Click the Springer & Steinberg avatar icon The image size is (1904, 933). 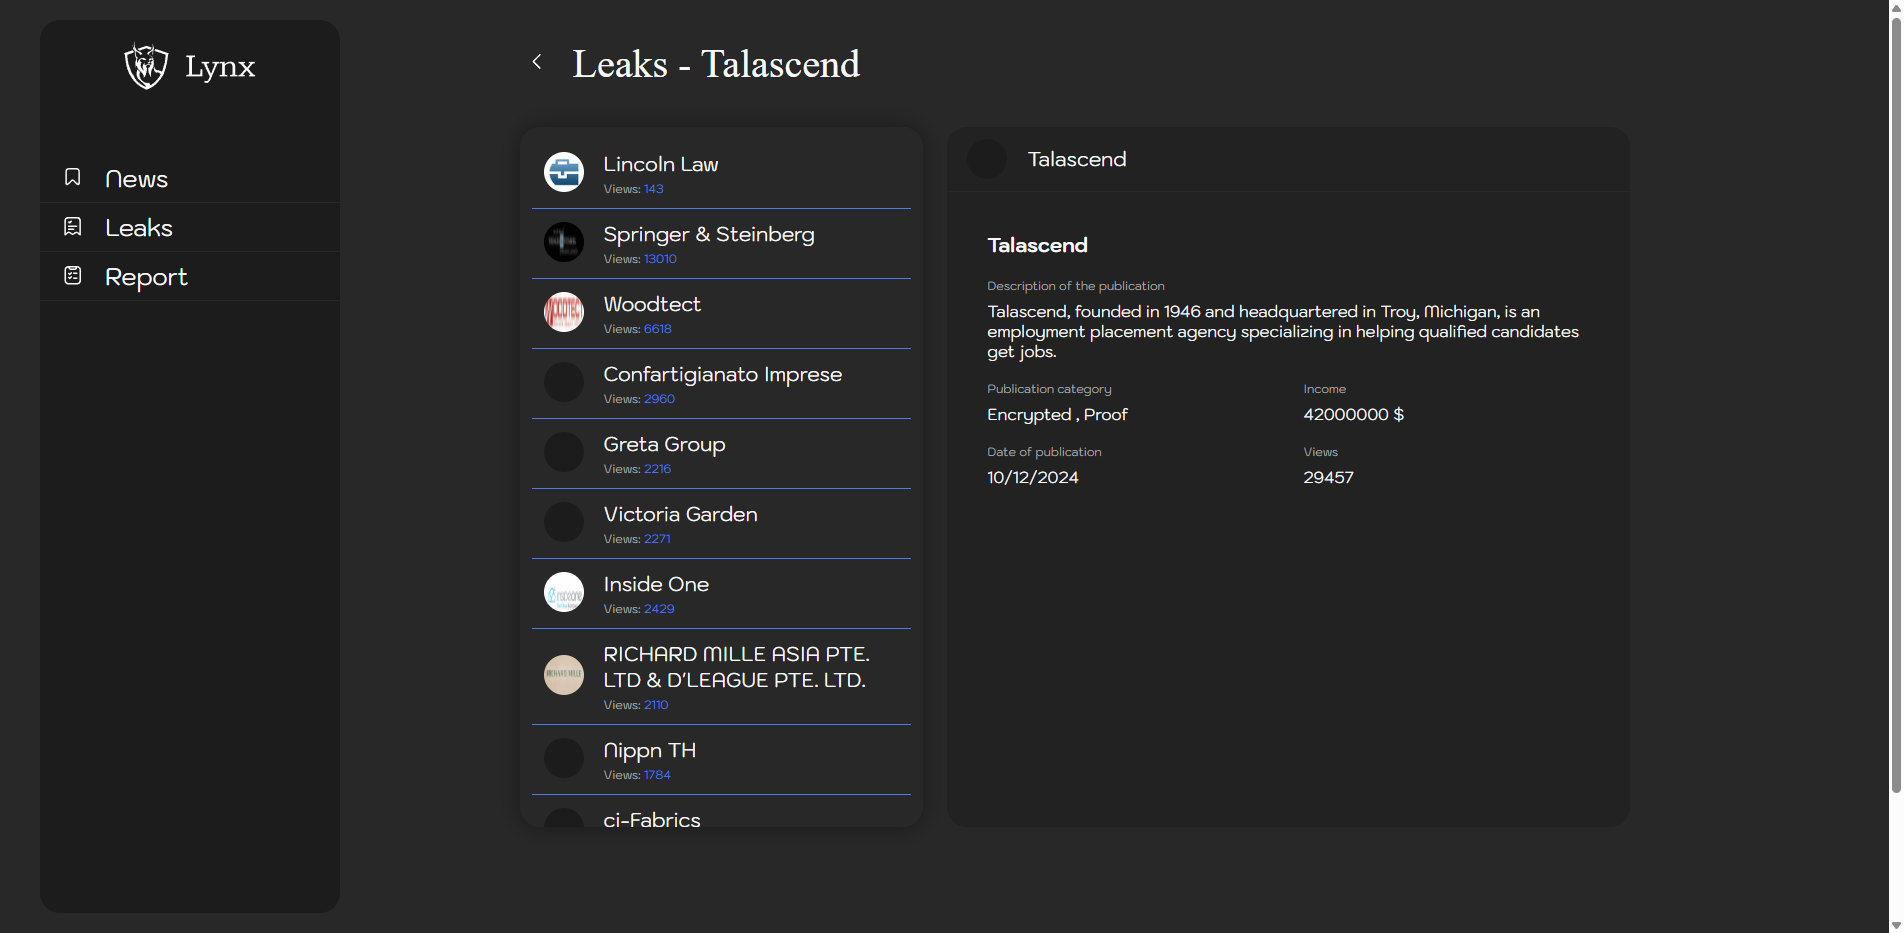[x=564, y=242]
